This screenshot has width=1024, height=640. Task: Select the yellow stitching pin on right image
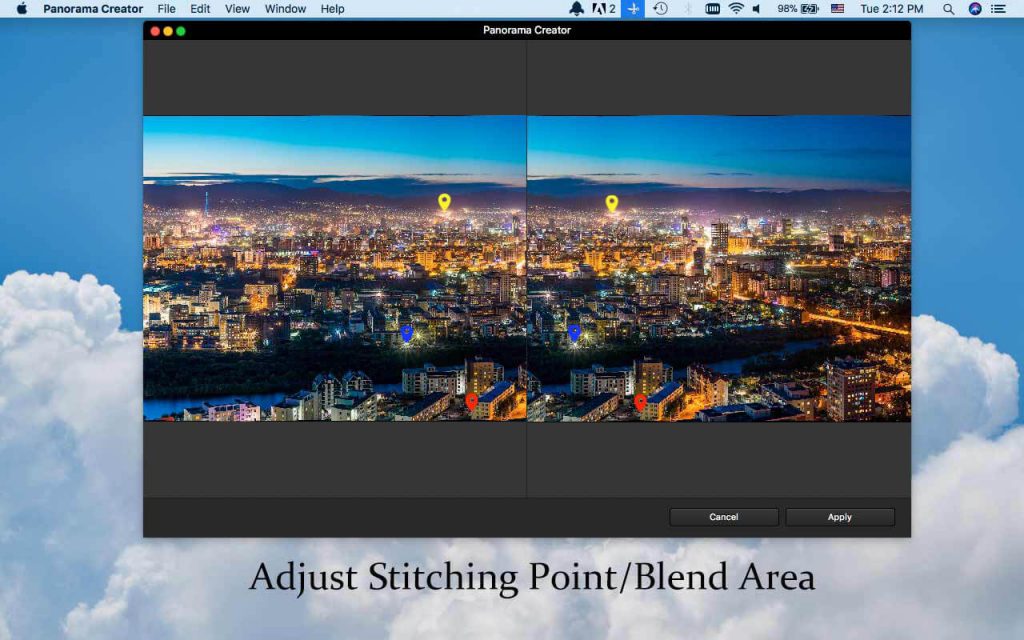613,200
